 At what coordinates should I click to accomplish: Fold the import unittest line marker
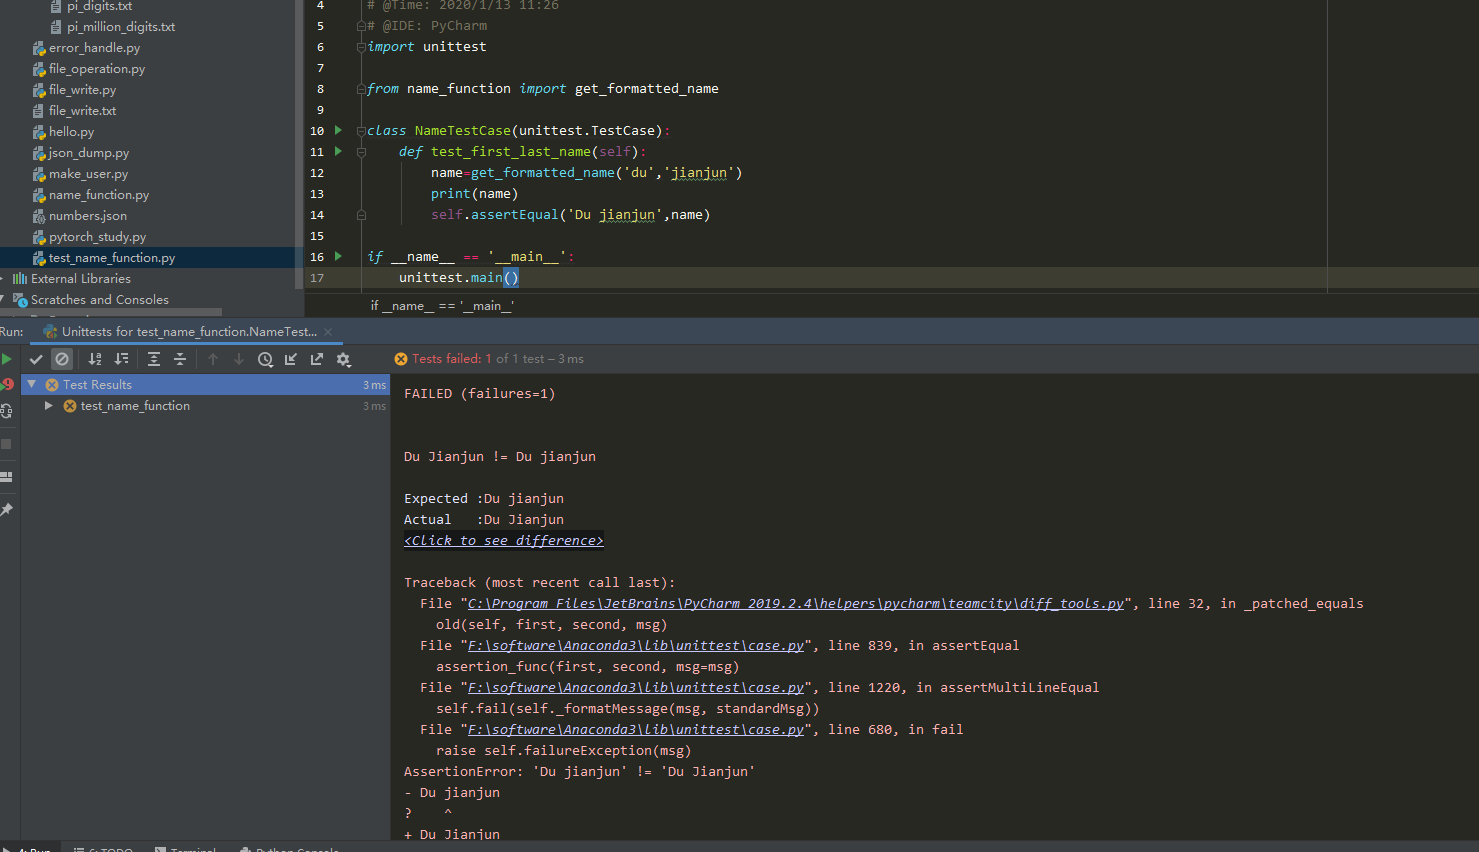[361, 47]
